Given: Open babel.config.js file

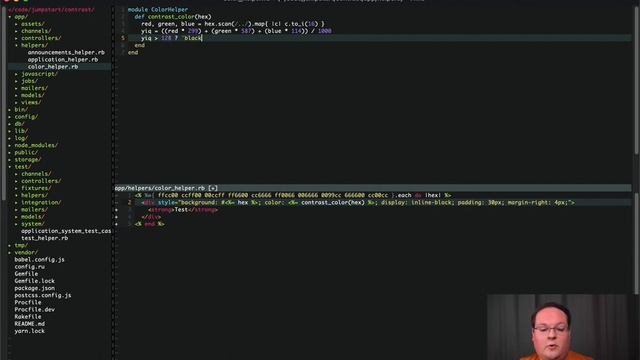Looking at the screenshot, I should [39, 260].
